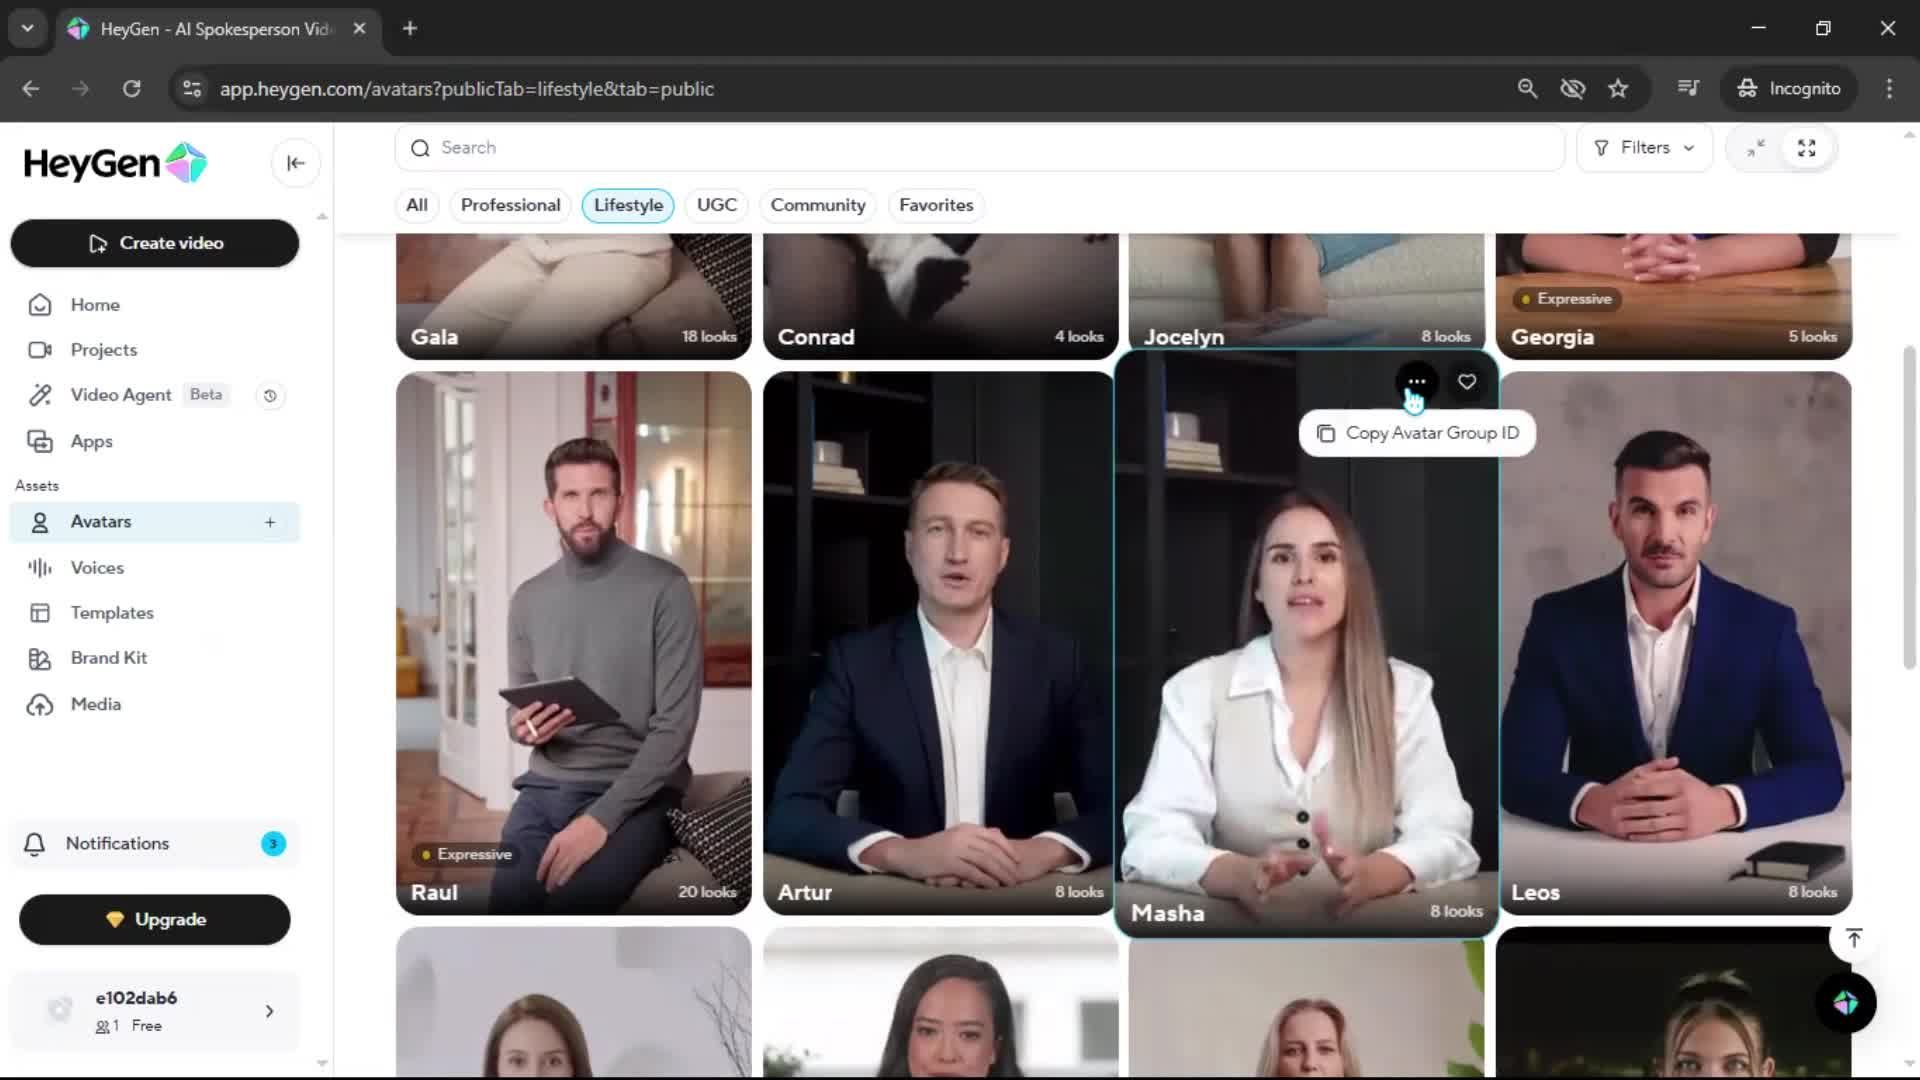Switch to the Professional tab

[x=510, y=205]
